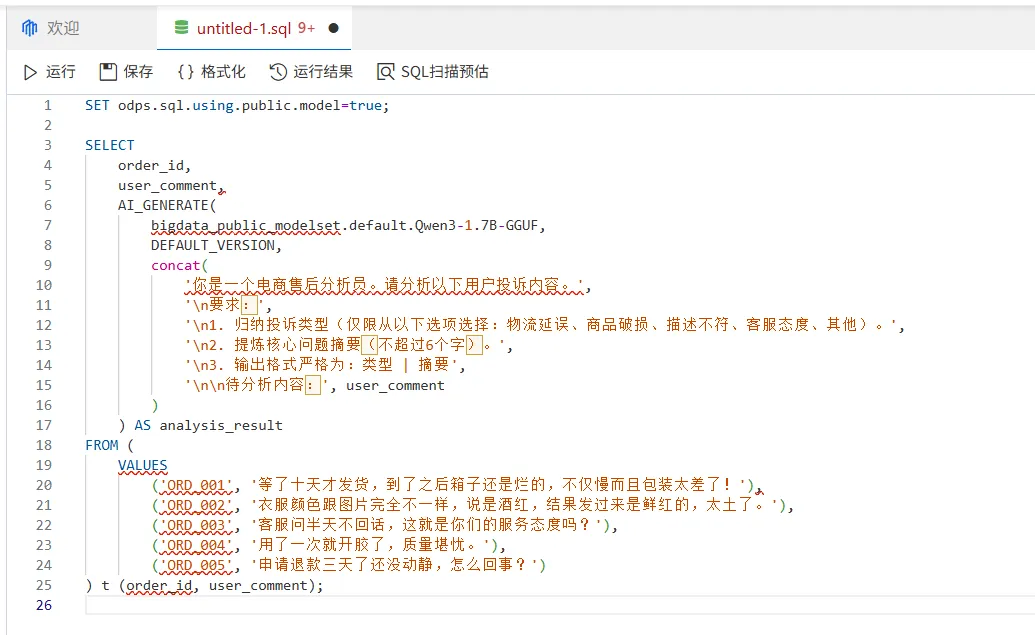Click the Format (格式化) curly braces icon

pyautogui.click(x=185, y=72)
